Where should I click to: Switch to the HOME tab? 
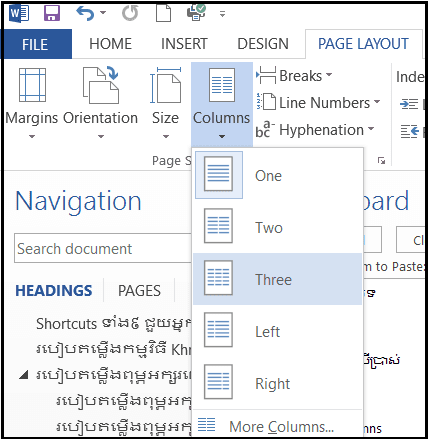[x=110, y=44]
